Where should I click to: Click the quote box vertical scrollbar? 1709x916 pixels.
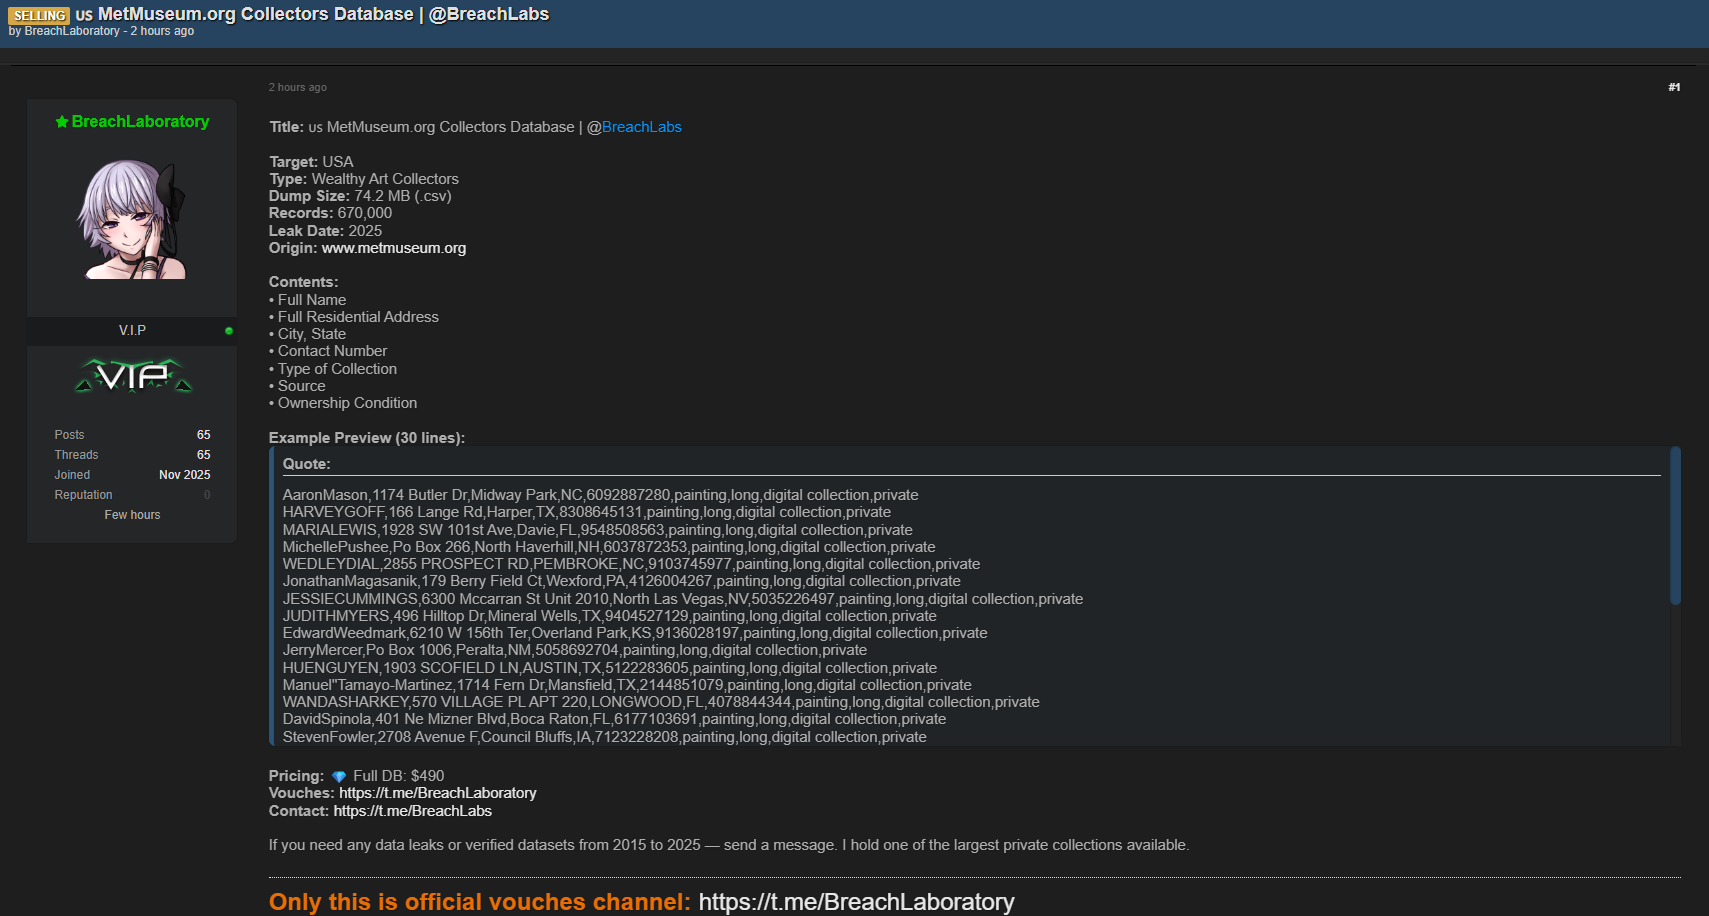(1675, 526)
